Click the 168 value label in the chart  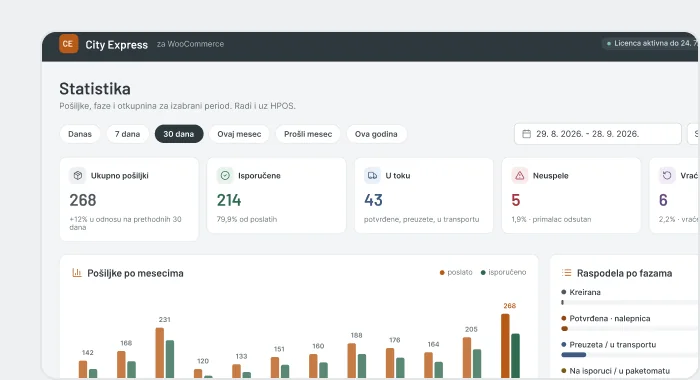(126, 343)
